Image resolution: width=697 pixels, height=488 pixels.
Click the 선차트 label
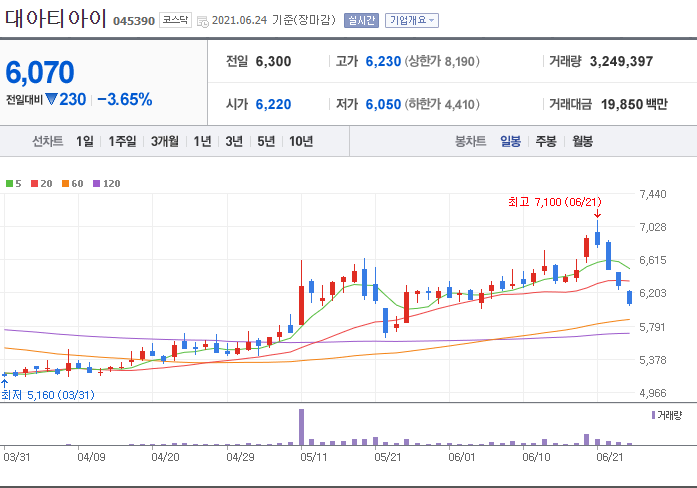(x=48, y=141)
